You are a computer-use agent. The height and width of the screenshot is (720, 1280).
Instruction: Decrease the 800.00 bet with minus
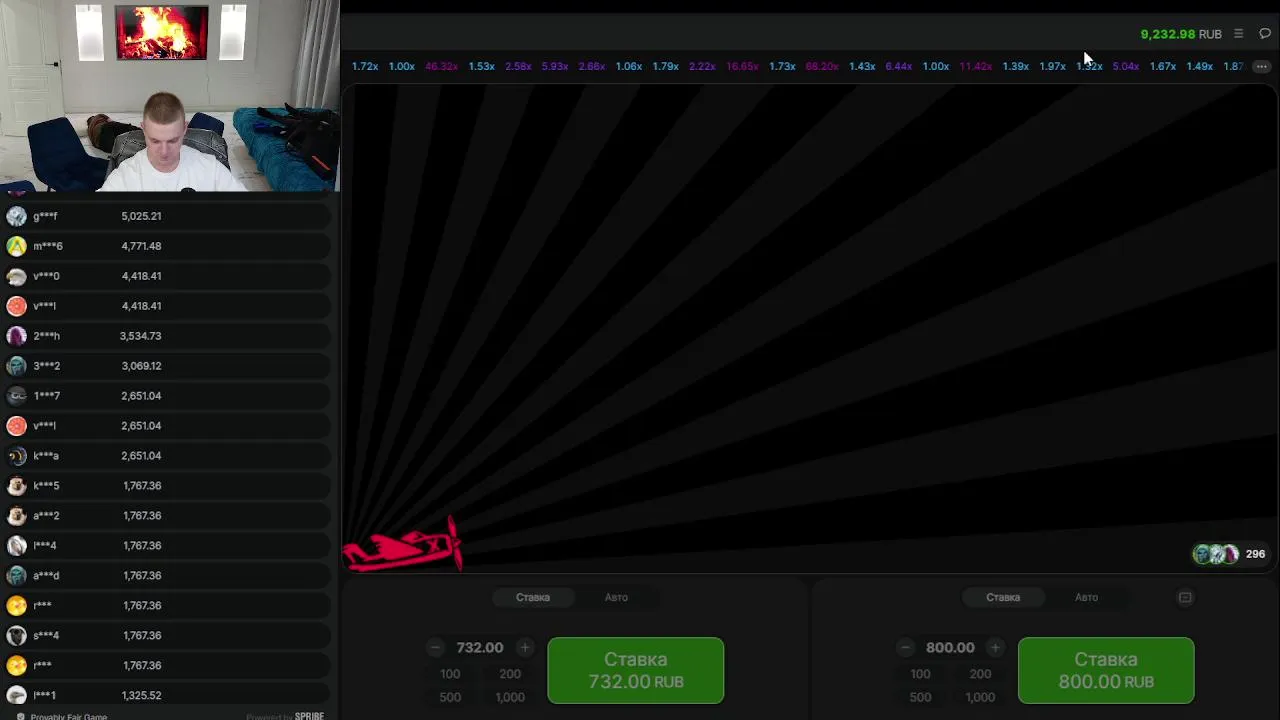905,648
